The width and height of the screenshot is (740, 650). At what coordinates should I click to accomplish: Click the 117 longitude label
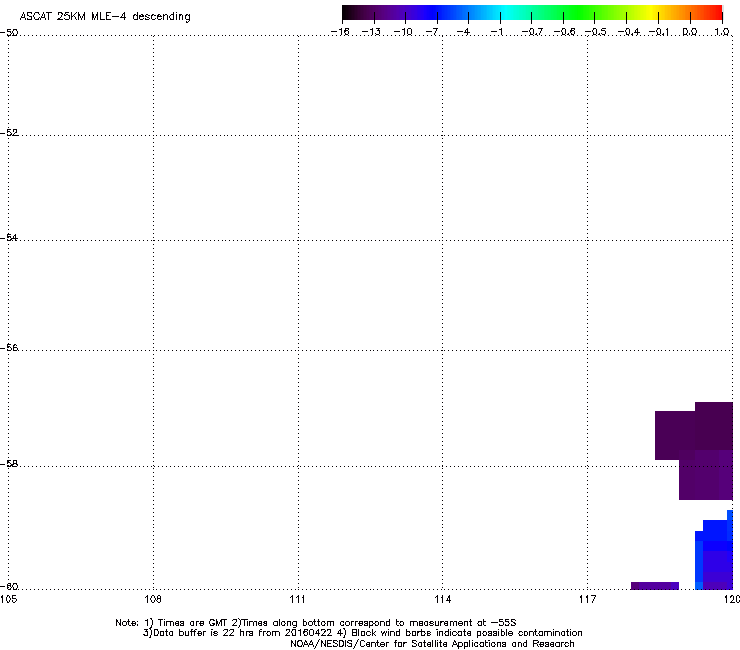[x=588, y=599]
